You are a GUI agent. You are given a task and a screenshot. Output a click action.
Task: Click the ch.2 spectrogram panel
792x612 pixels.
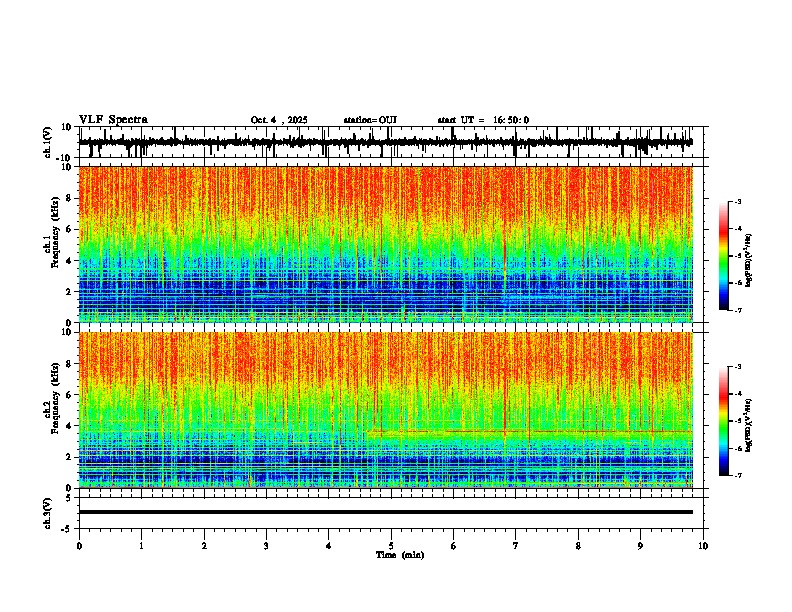pyautogui.click(x=386, y=410)
